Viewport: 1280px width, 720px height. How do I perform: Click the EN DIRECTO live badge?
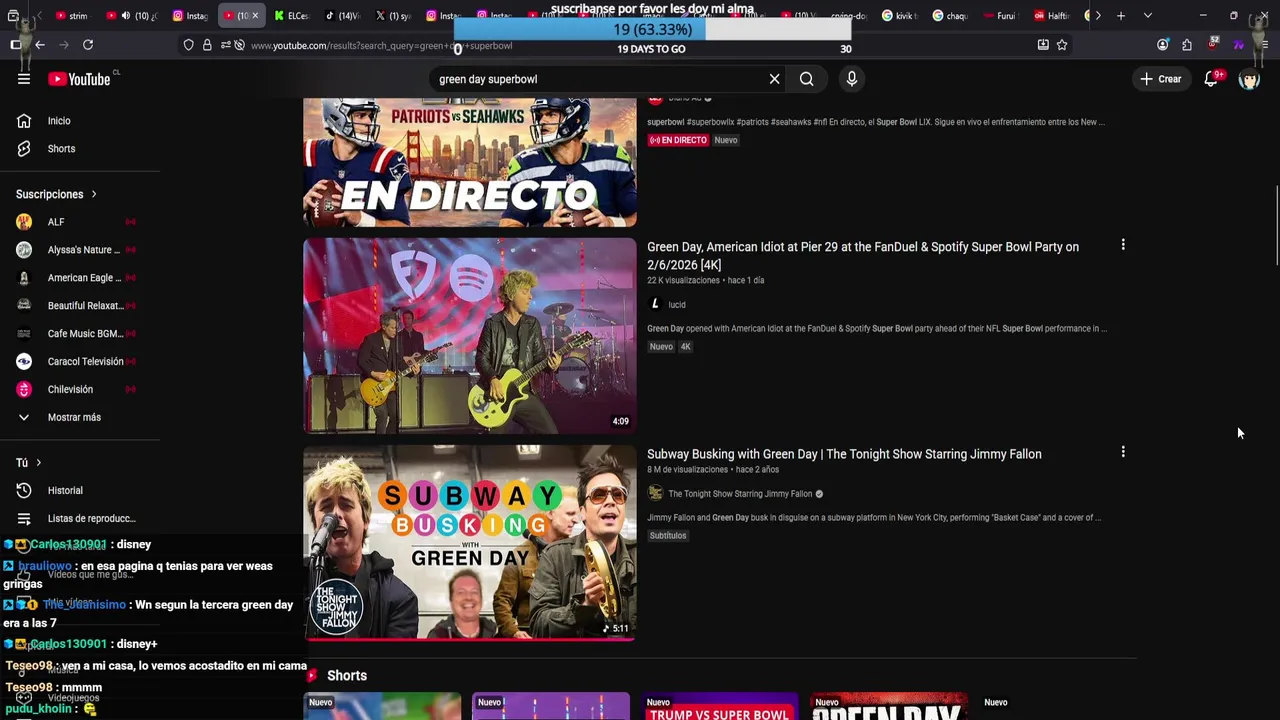[x=678, y=140]
